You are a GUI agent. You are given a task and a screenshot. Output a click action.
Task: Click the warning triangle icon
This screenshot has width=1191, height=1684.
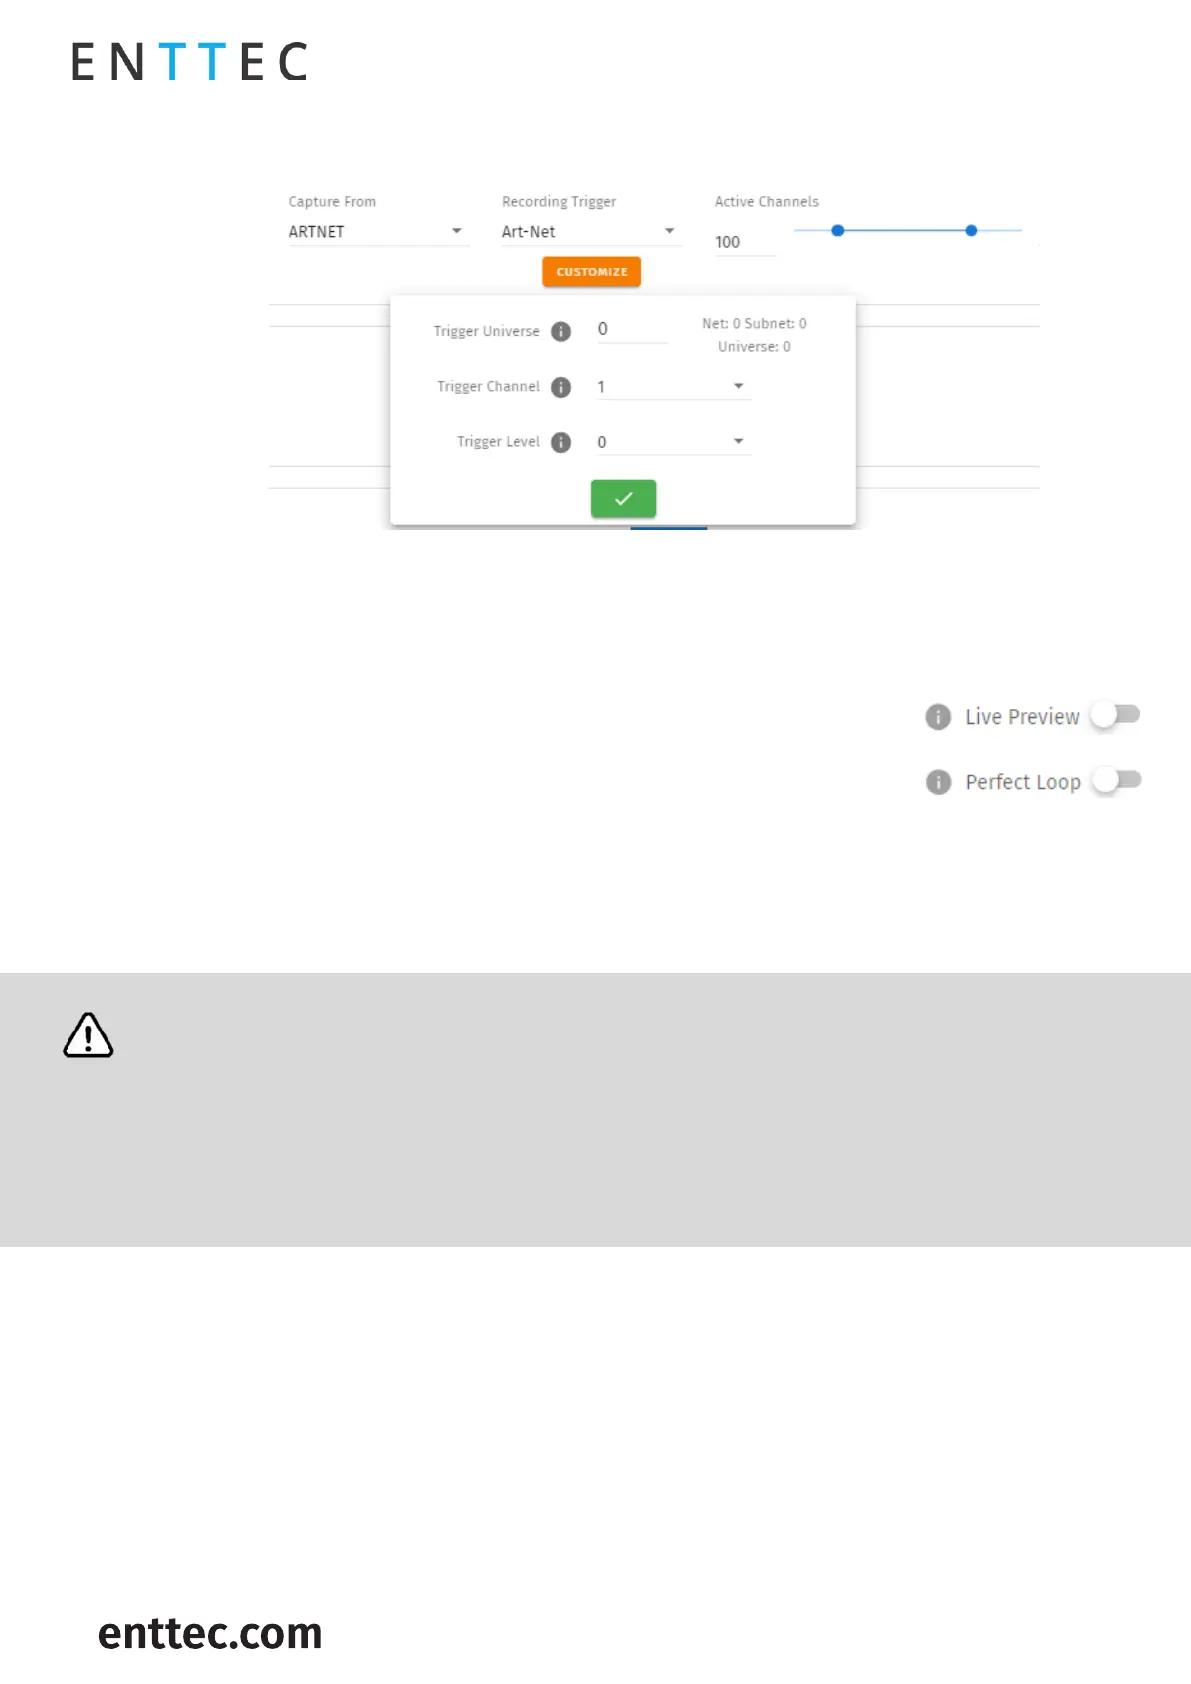88,1035
